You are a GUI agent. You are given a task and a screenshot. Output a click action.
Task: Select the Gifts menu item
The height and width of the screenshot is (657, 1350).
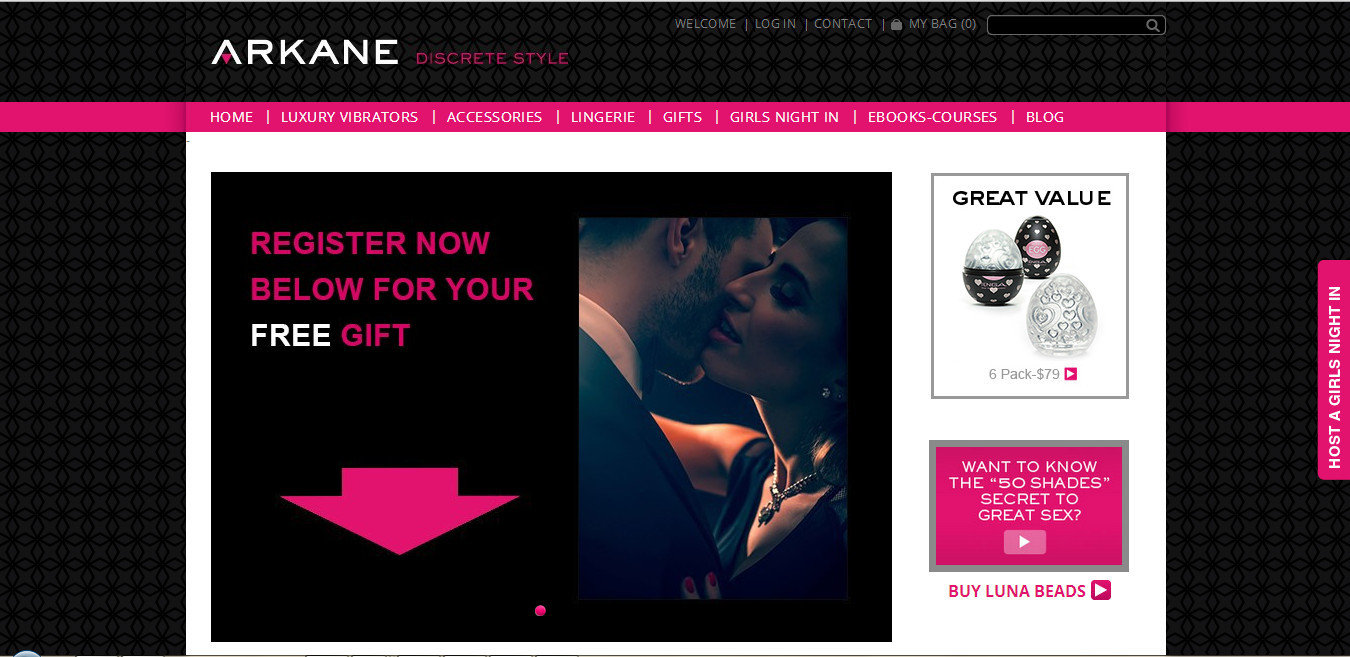(x=682, y=117)
